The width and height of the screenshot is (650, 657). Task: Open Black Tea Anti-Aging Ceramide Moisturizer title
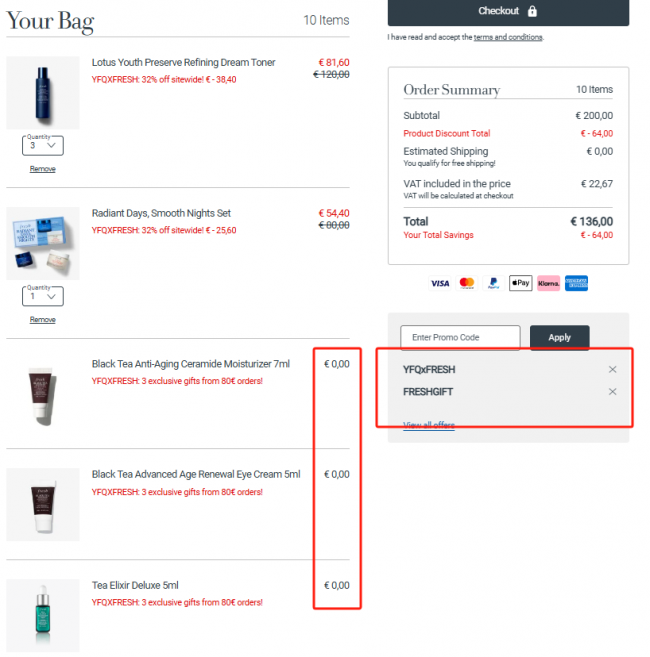point(191,364)
